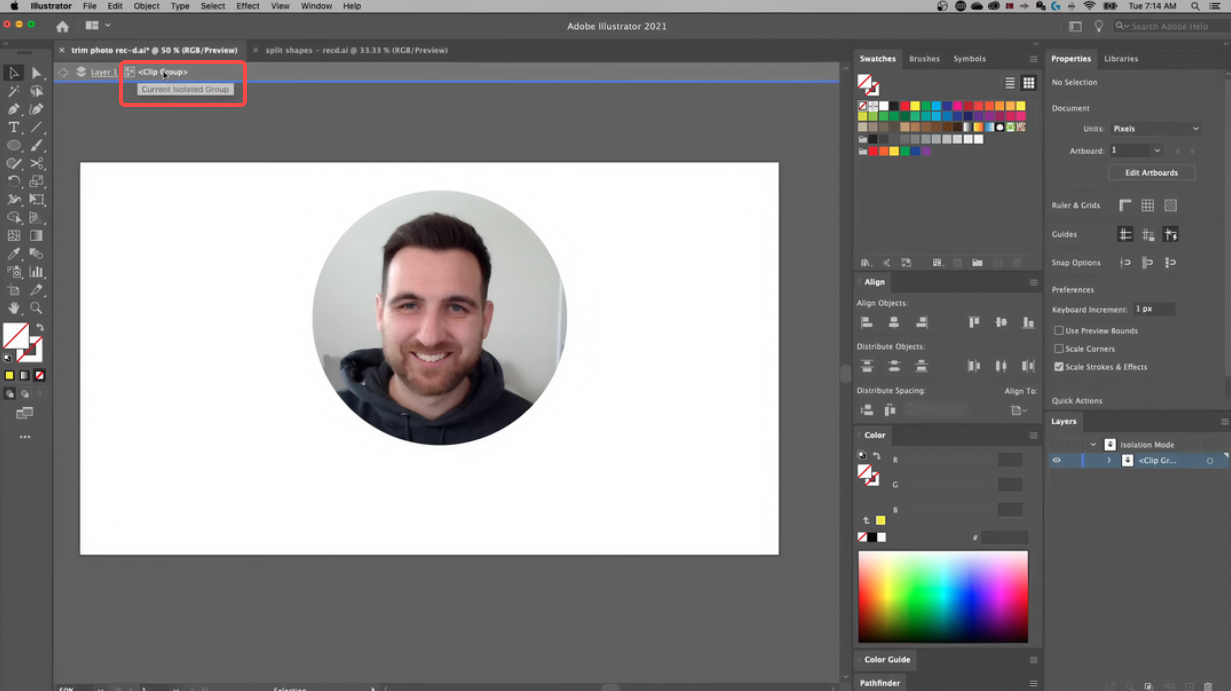Select the Type tool

14,127
